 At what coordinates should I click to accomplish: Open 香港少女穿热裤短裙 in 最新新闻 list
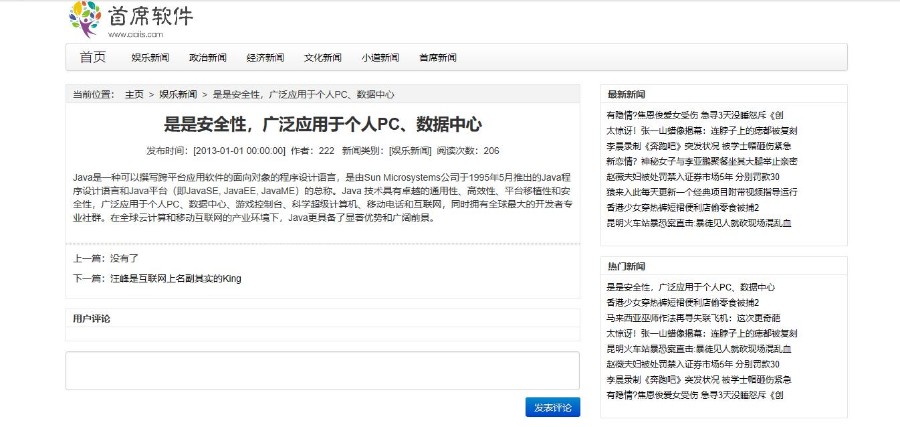[682, 208]
